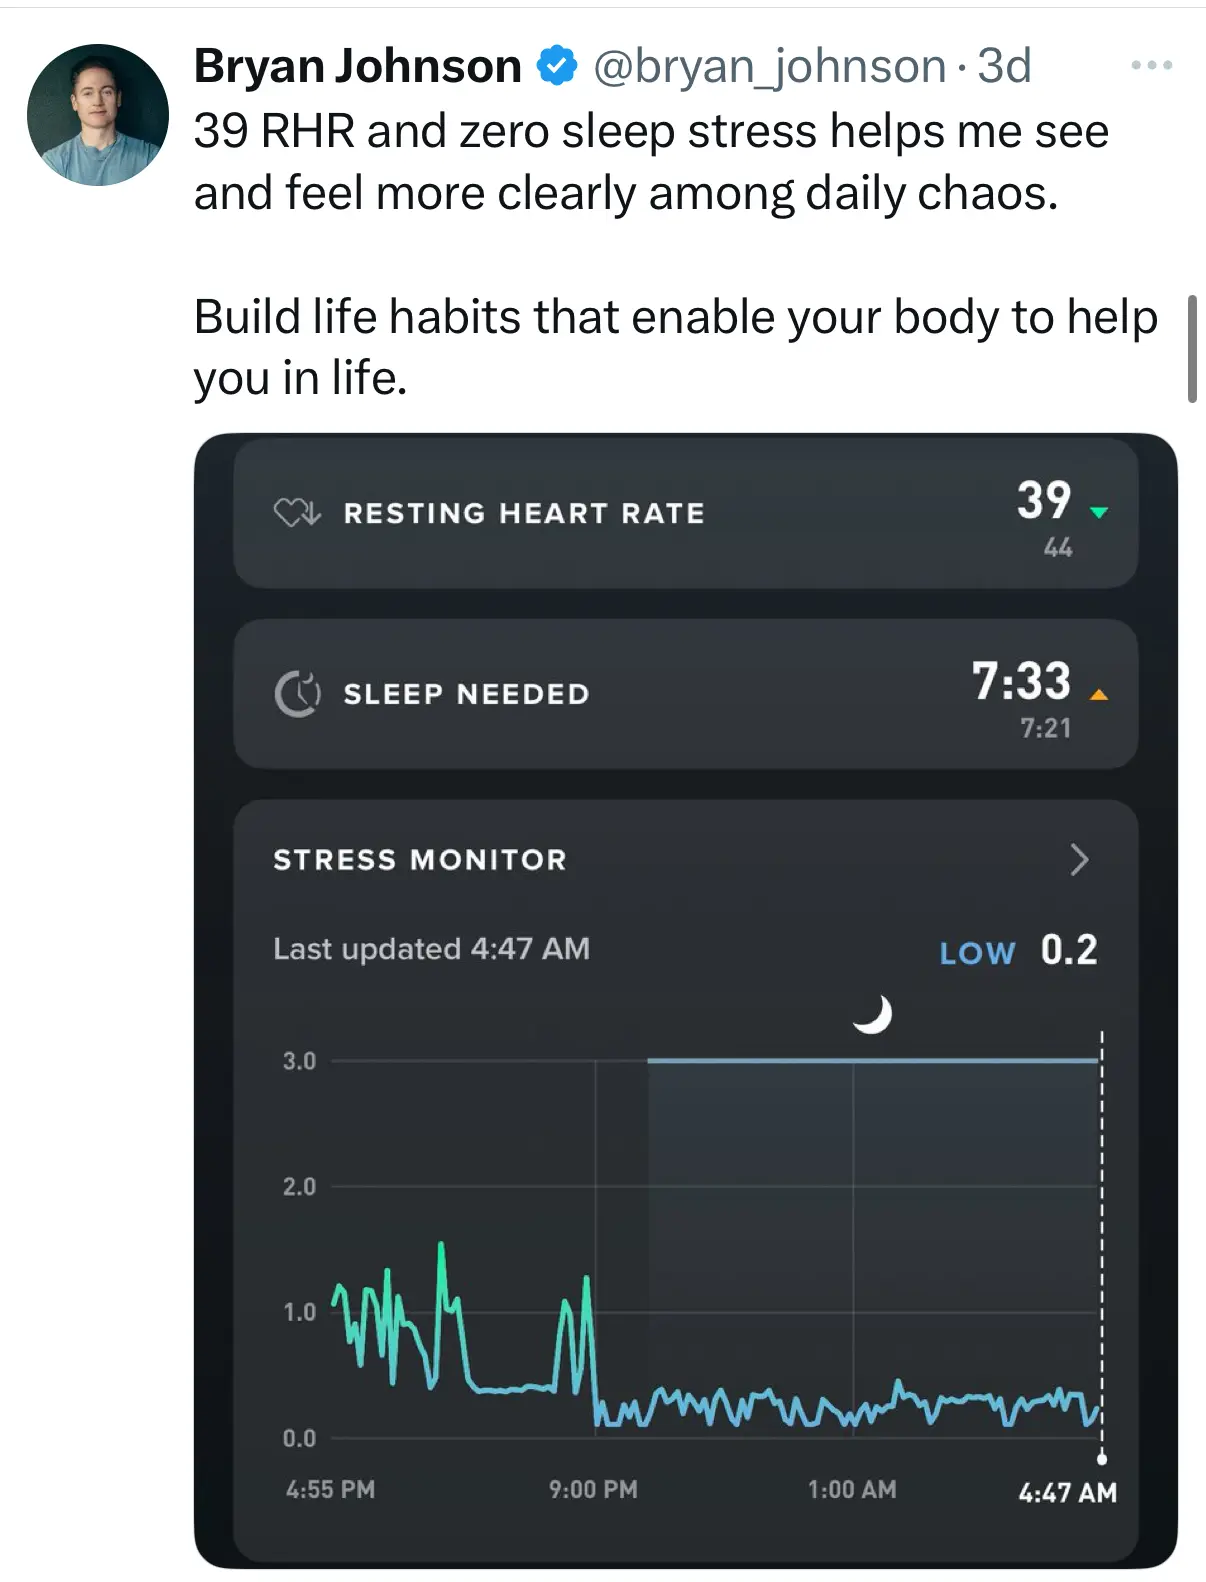Image resolution: width=1206 pixels, height=1582 pixels.
Task: Open the tweet's three-dot more menu
Action: tap(1151, 66)
